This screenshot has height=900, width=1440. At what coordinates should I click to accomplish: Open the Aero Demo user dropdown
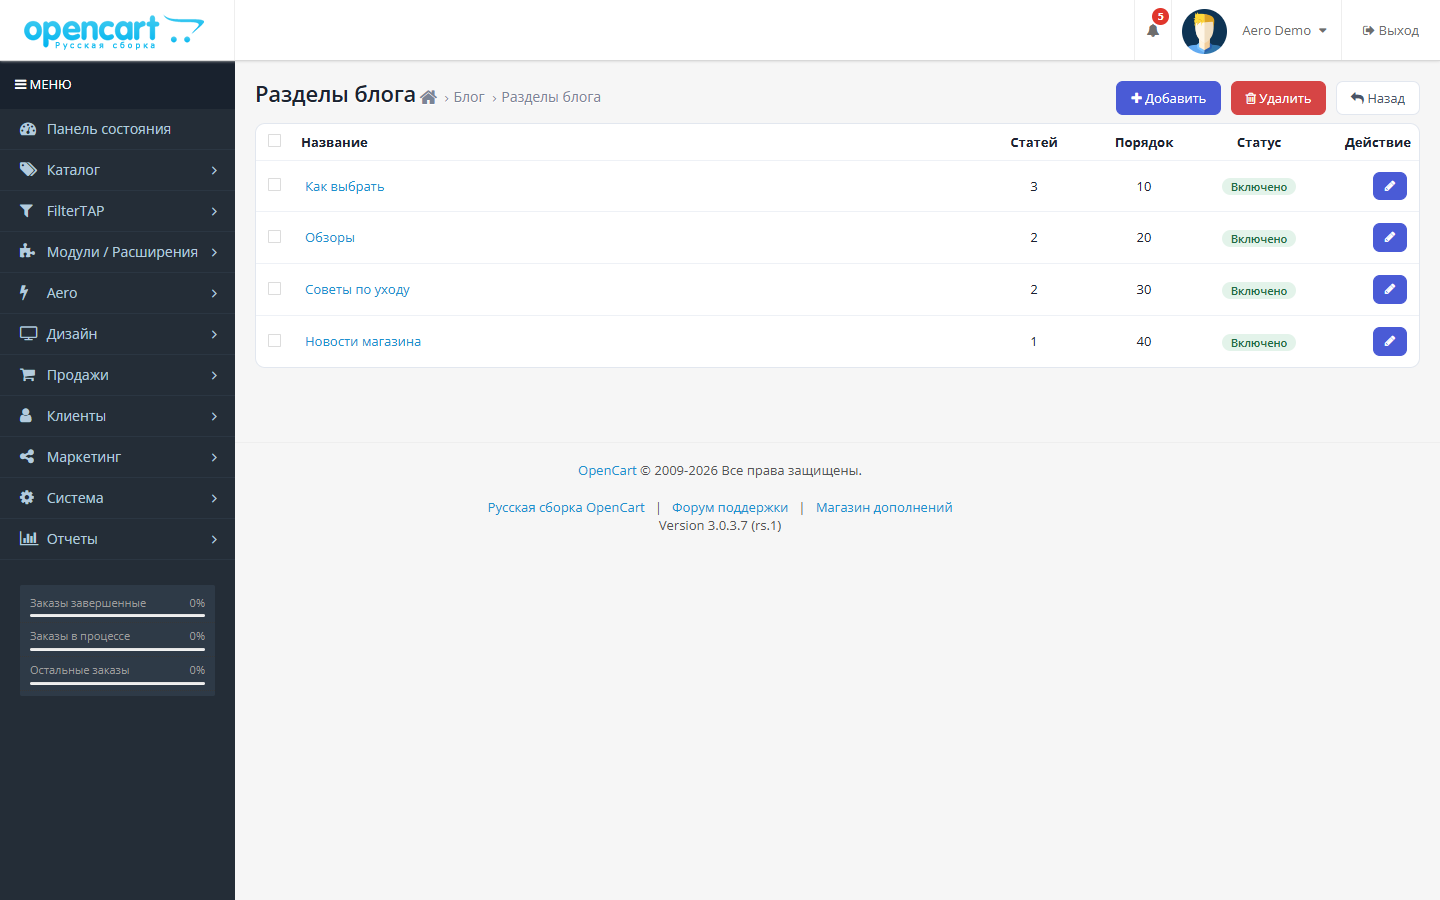[1285, 31]
